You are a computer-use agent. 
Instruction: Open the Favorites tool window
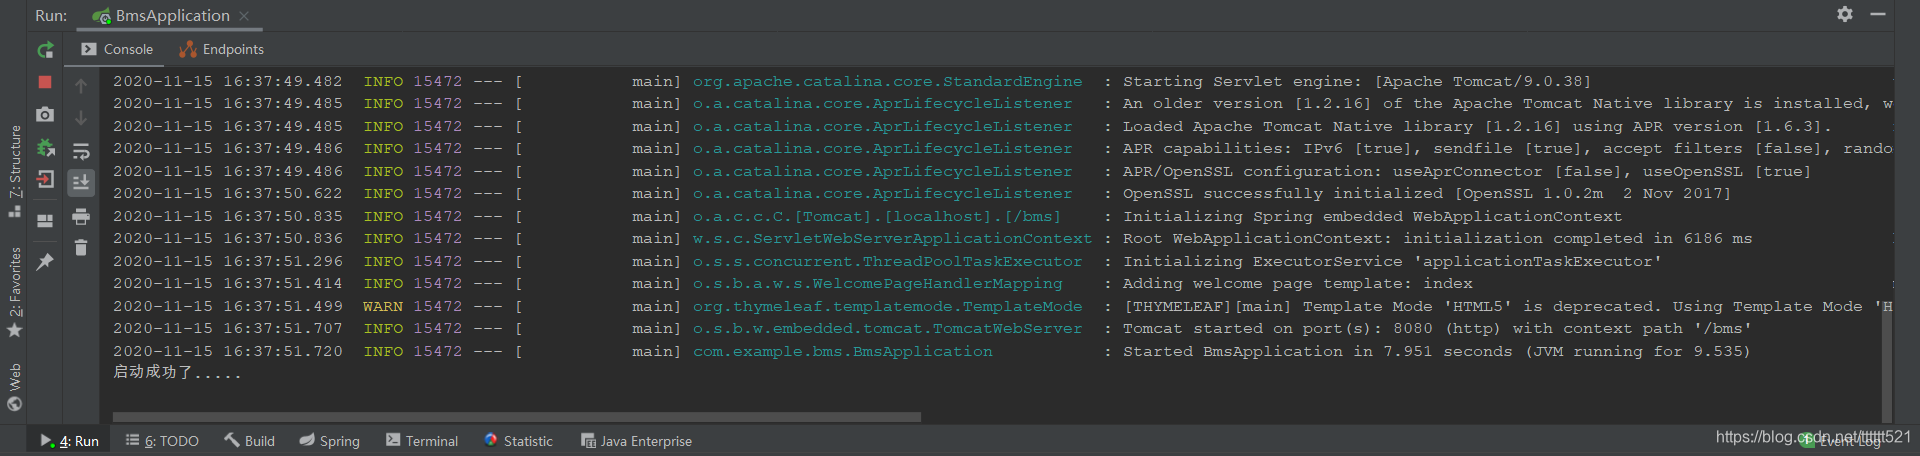point(15,292)
